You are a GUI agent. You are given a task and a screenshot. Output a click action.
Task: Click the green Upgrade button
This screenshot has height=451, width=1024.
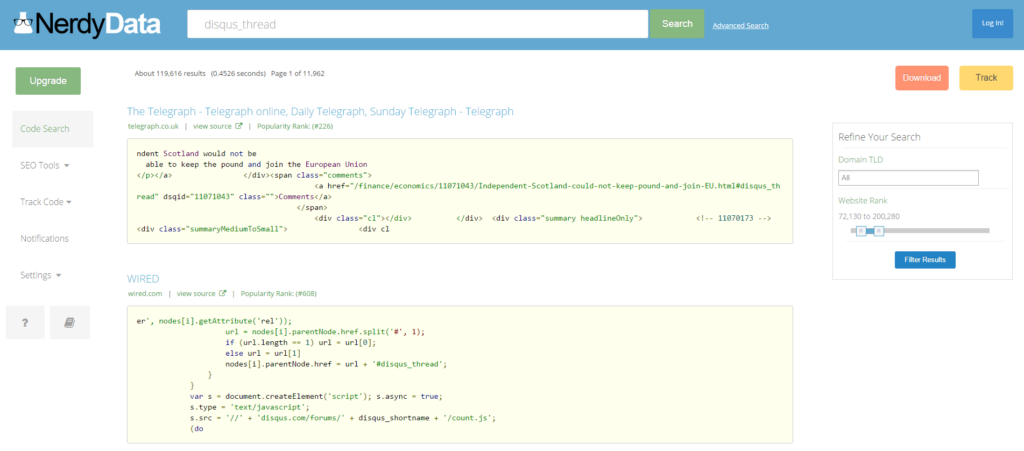(x=48, y=81)
